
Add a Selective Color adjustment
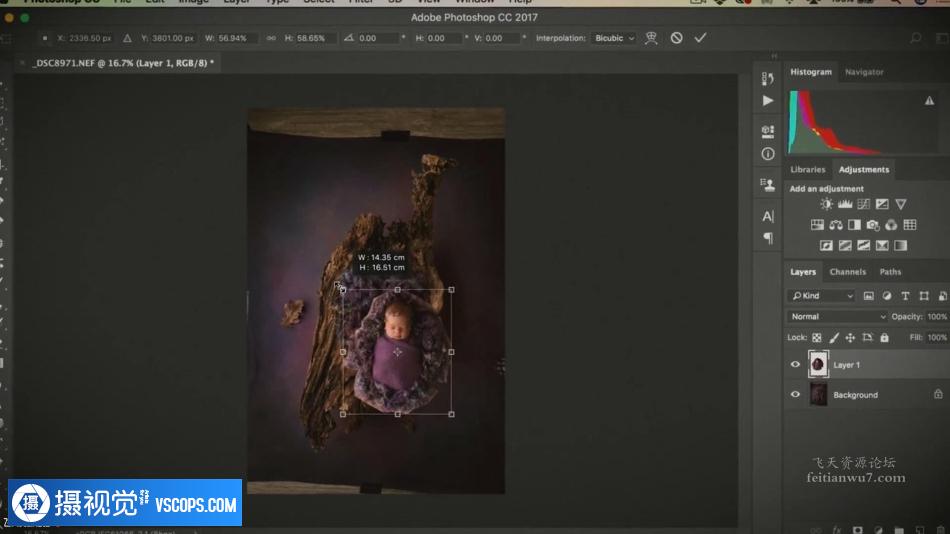coord(882,245)
